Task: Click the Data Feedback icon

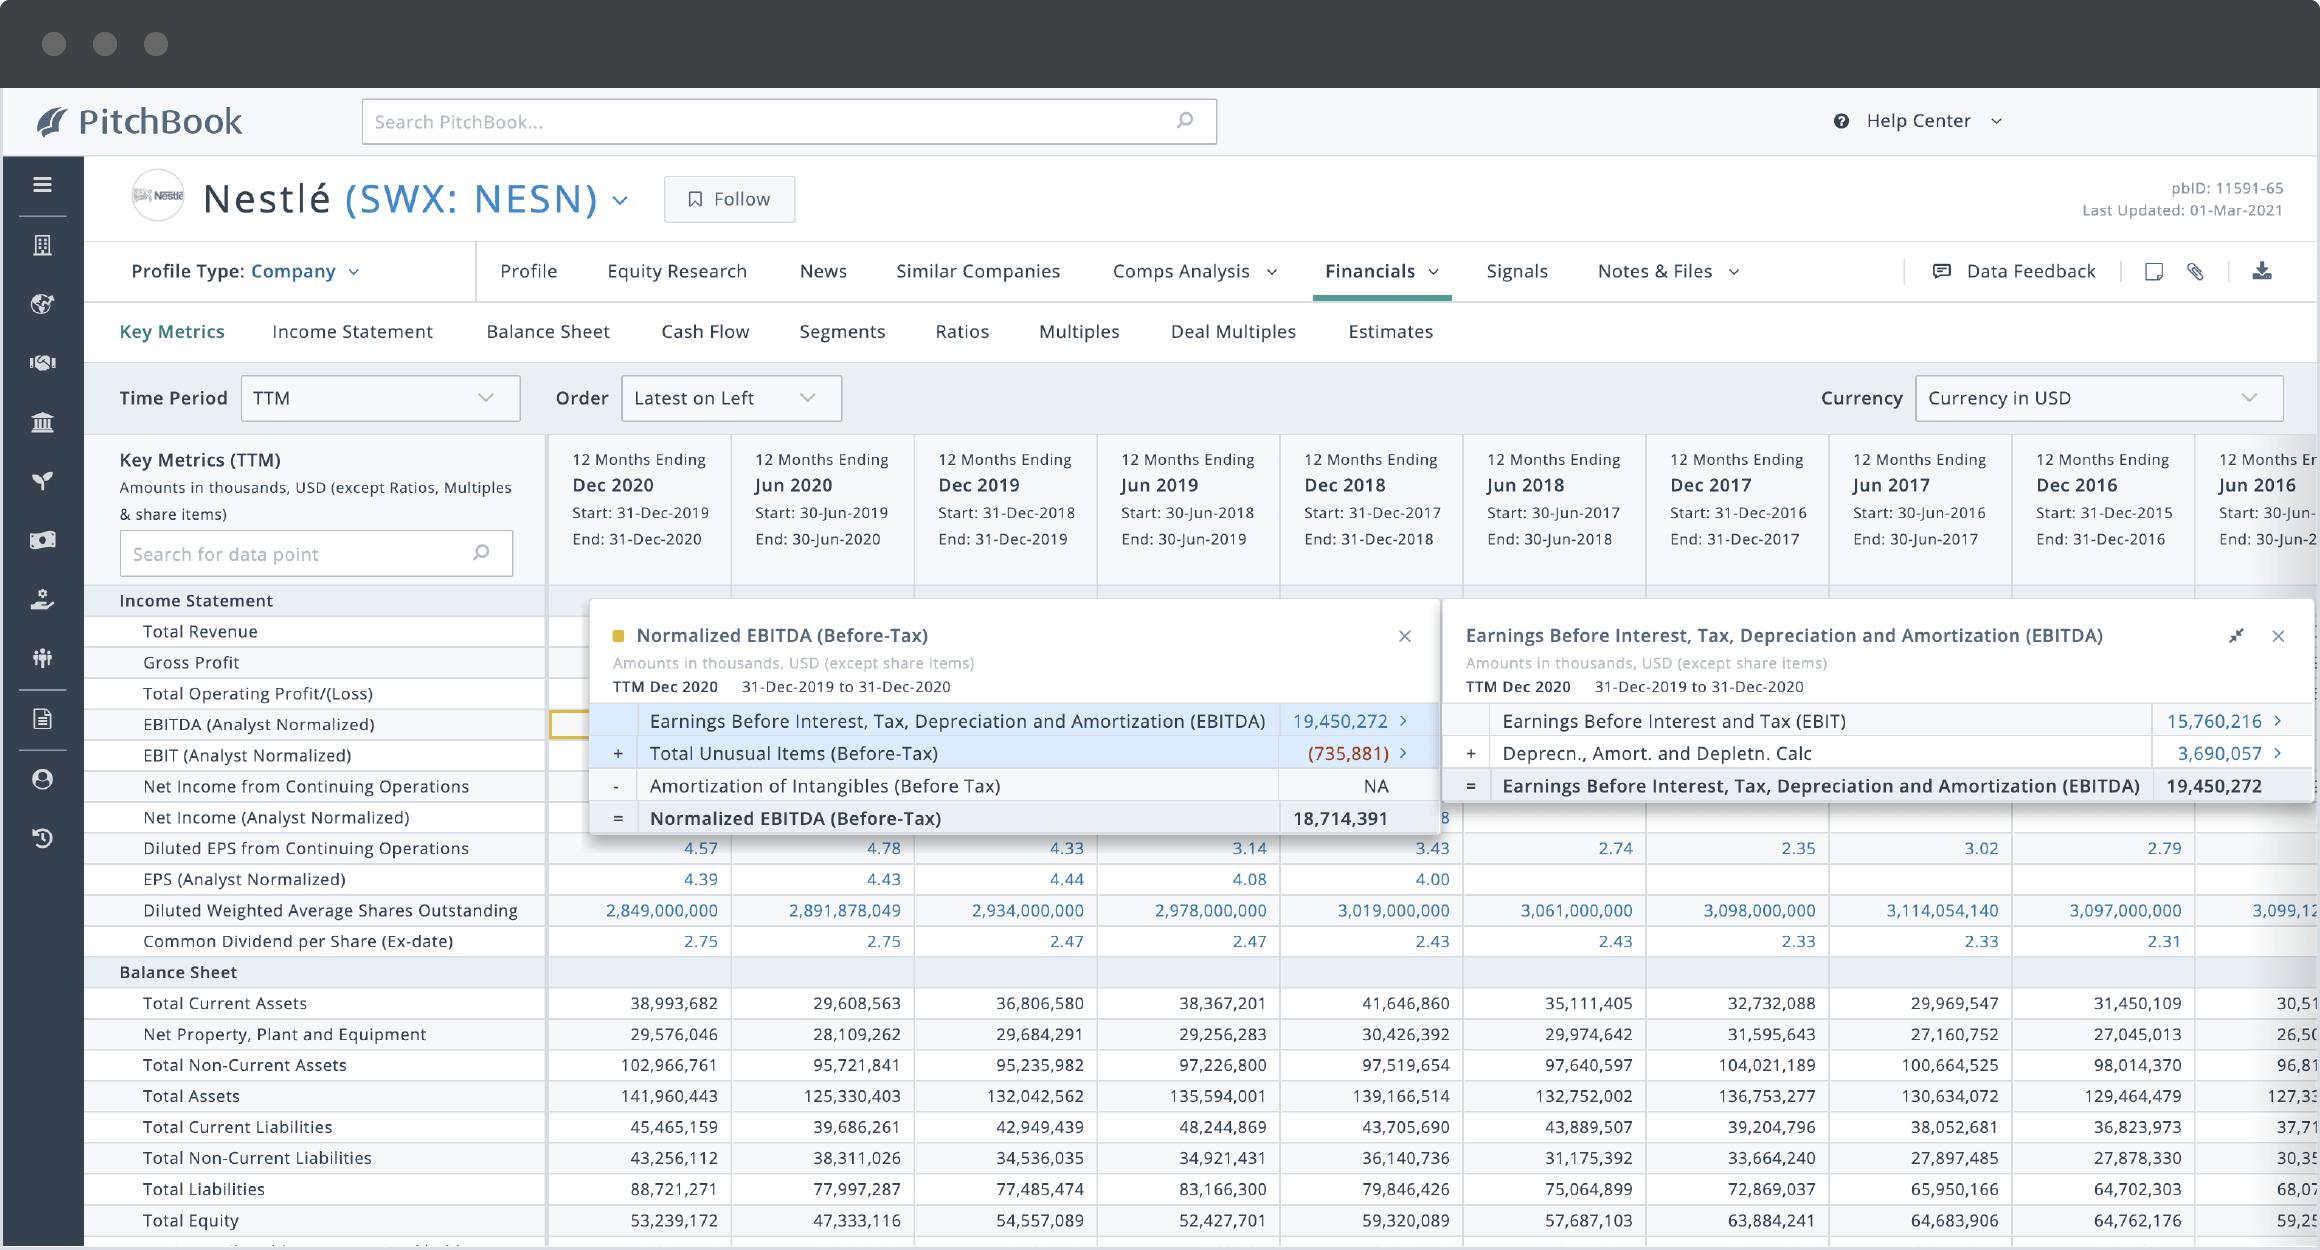Action: point(1945,271)
